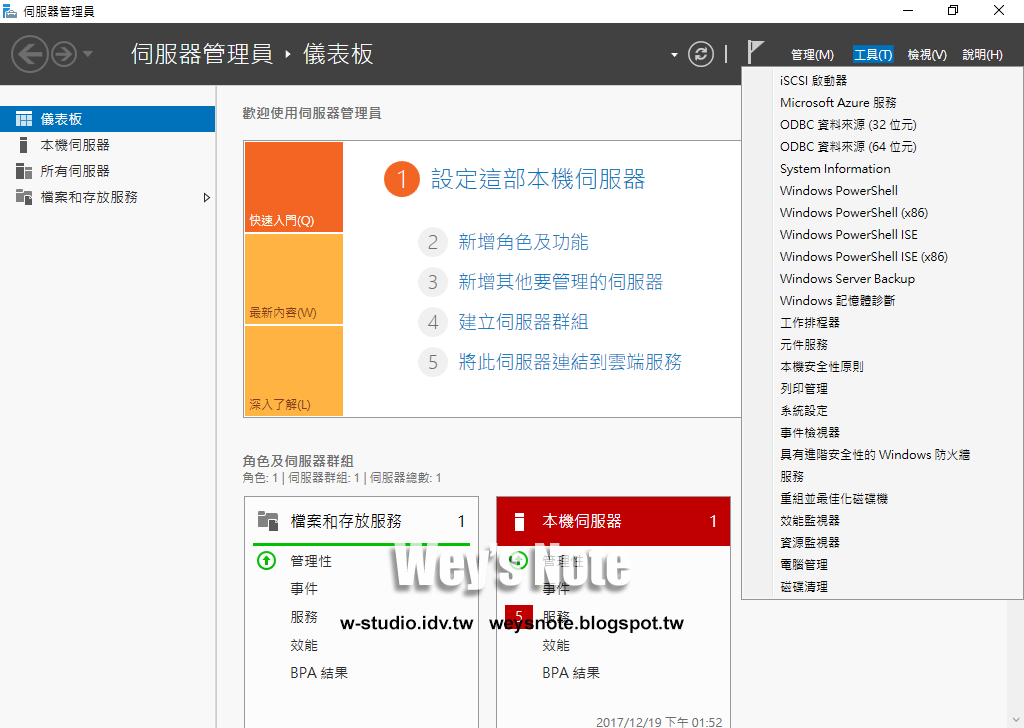Screen dimensions: 1024x728
Task: Click red 5 services alert badge
Action: pyautogui.click(x=519, y=616)
